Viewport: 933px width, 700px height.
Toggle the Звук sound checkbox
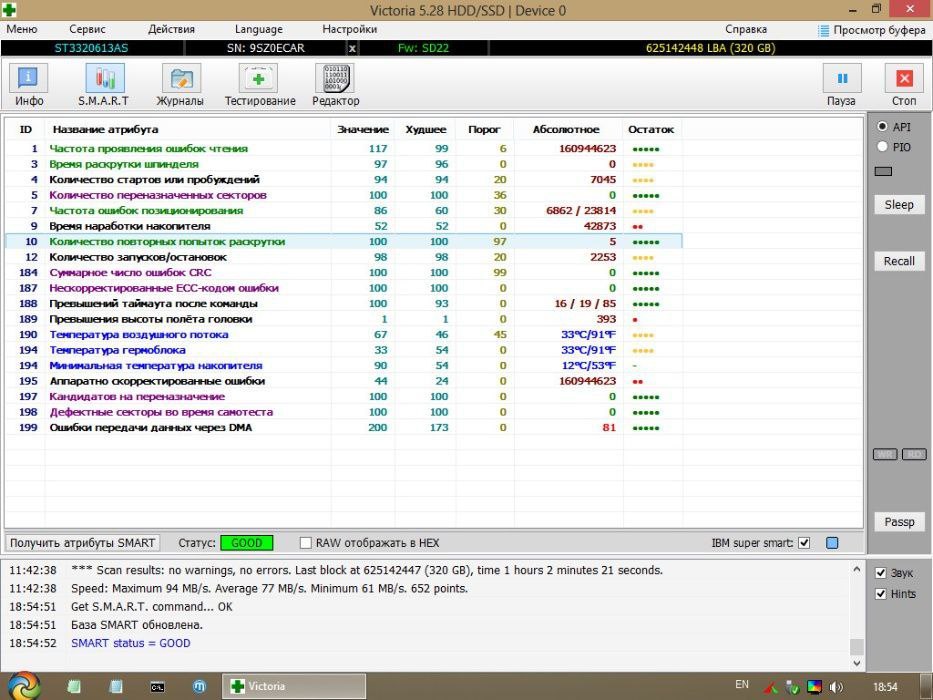coord(881,573)
